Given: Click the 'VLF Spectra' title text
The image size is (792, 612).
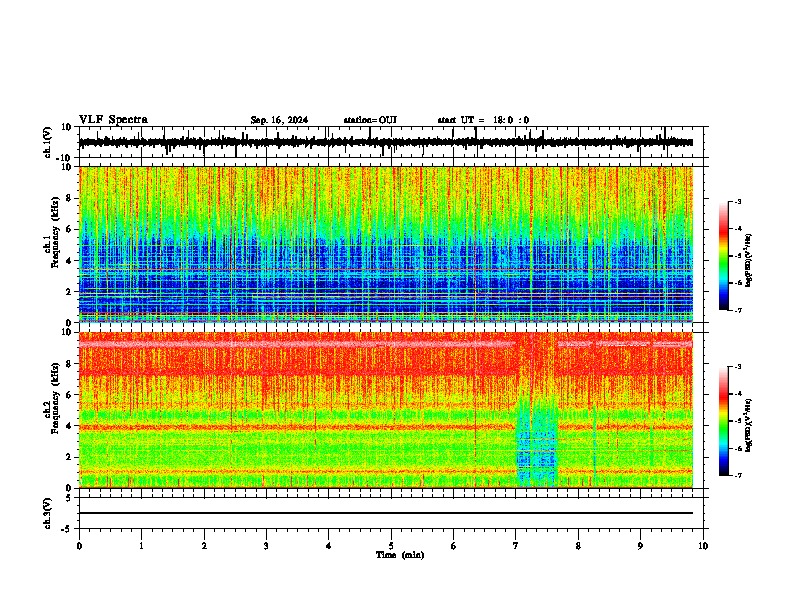Looking at the screenshot, I should click(113, 120).
